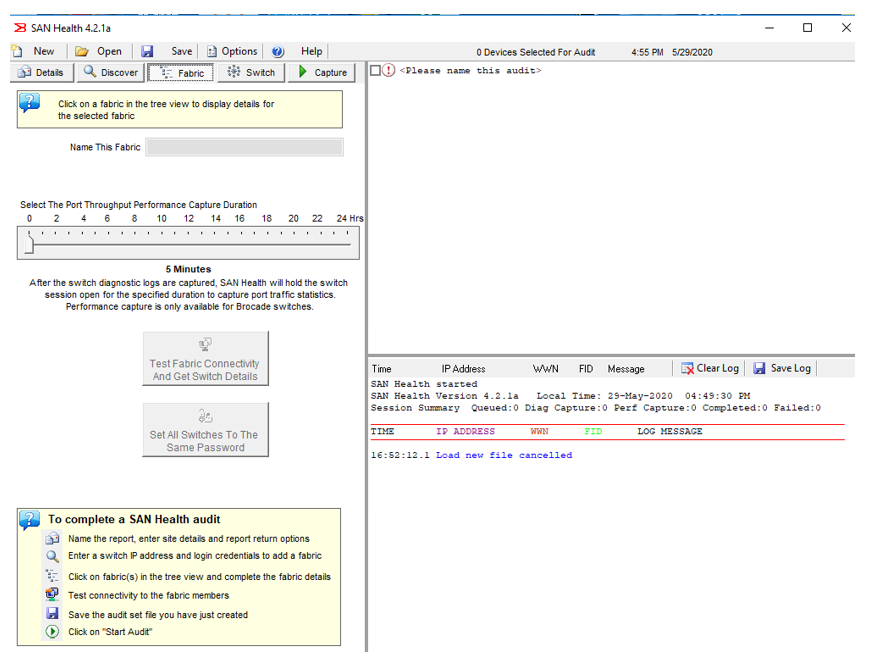This screenshot has height=665, width=879.
Task: Click the Name This Fabric text field
Action: pos(244,148)
